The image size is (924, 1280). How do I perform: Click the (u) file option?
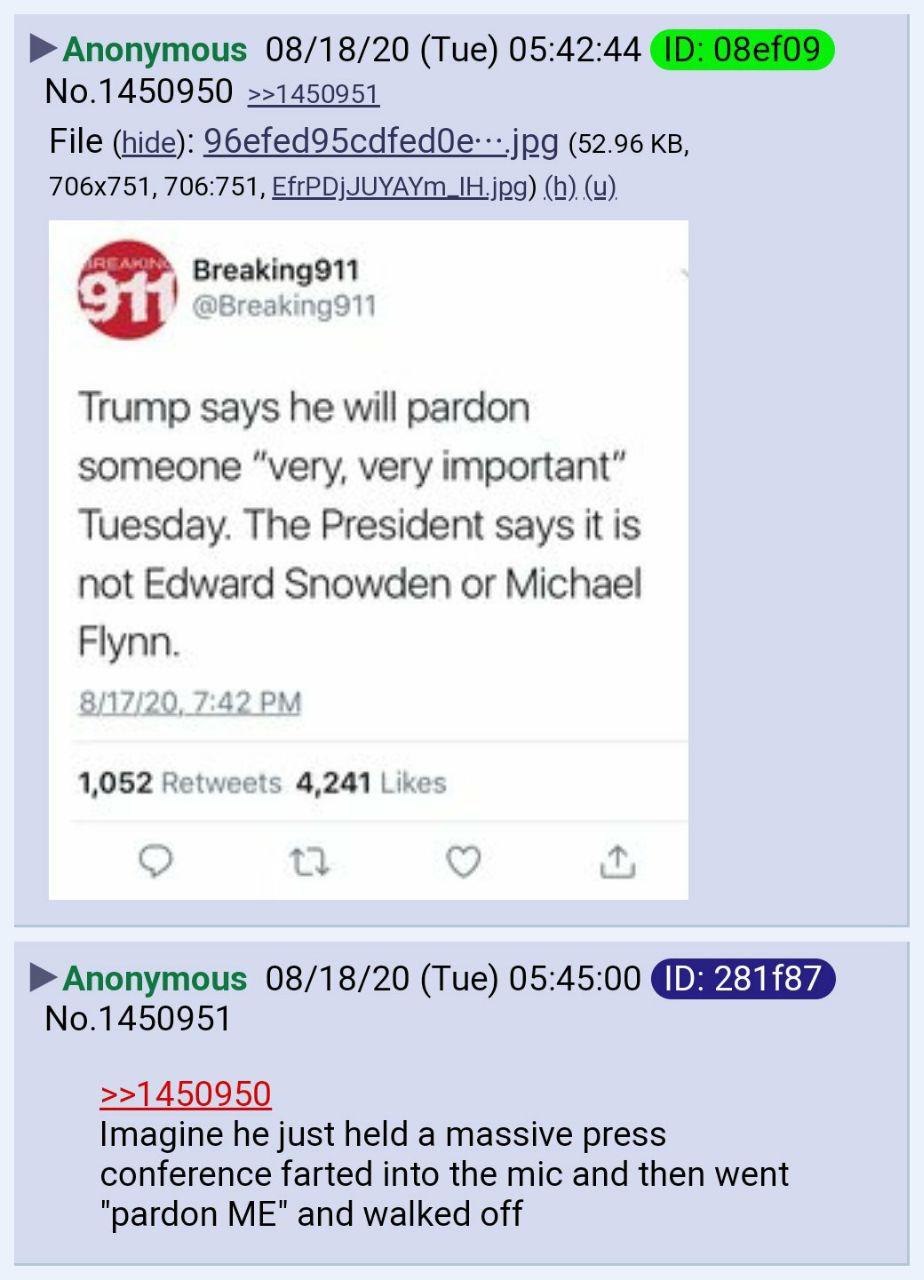tap(600, 187)
